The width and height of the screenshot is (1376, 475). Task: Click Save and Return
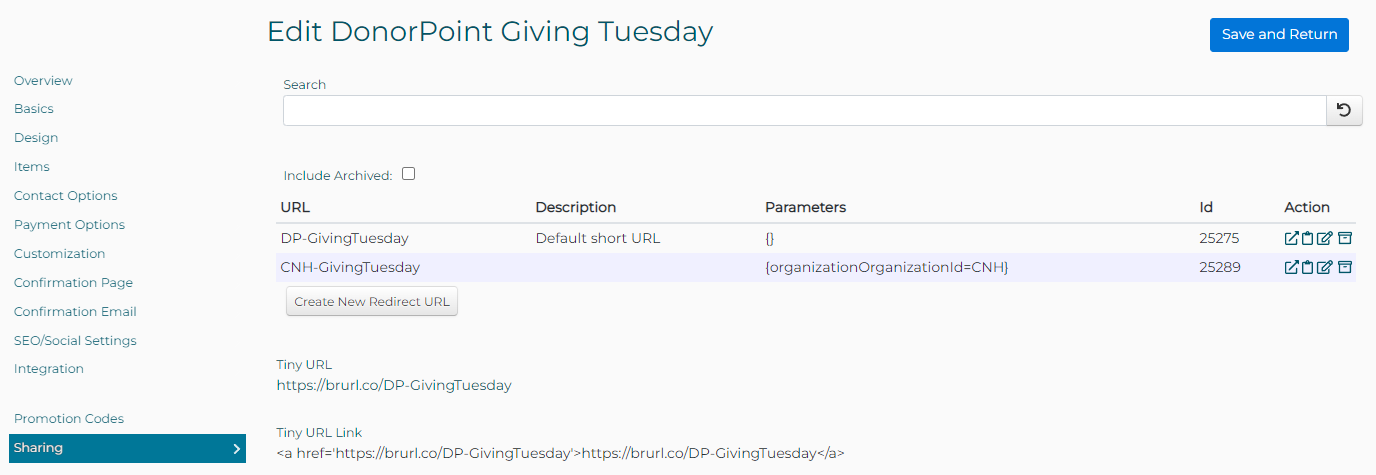point(1279,34)
